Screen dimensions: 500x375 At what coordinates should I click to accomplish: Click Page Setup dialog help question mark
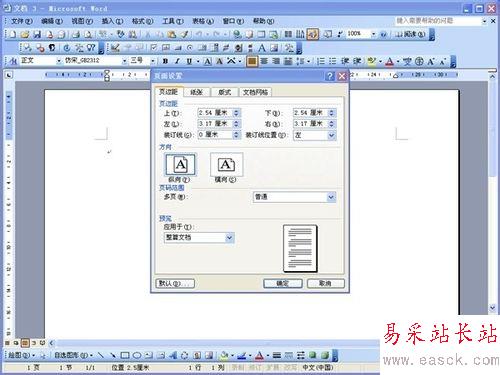click(x=330, y=76)
